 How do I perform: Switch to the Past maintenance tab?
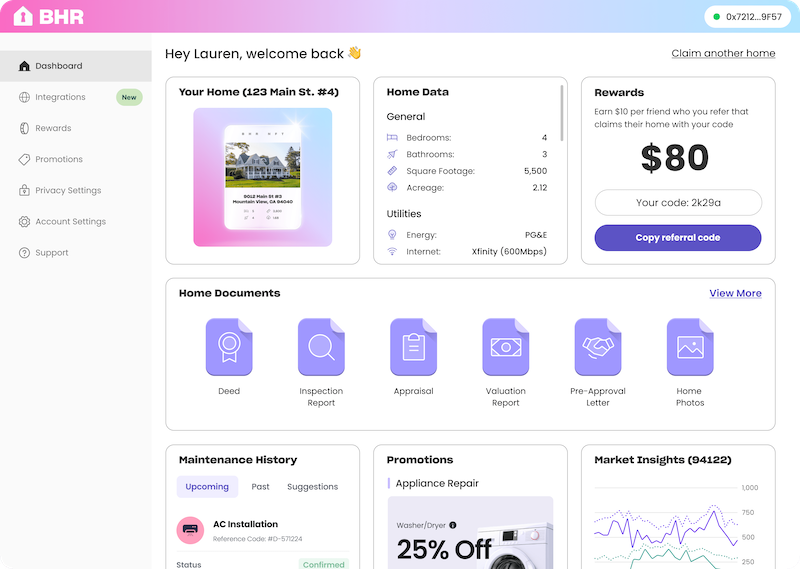click(260, 487)
